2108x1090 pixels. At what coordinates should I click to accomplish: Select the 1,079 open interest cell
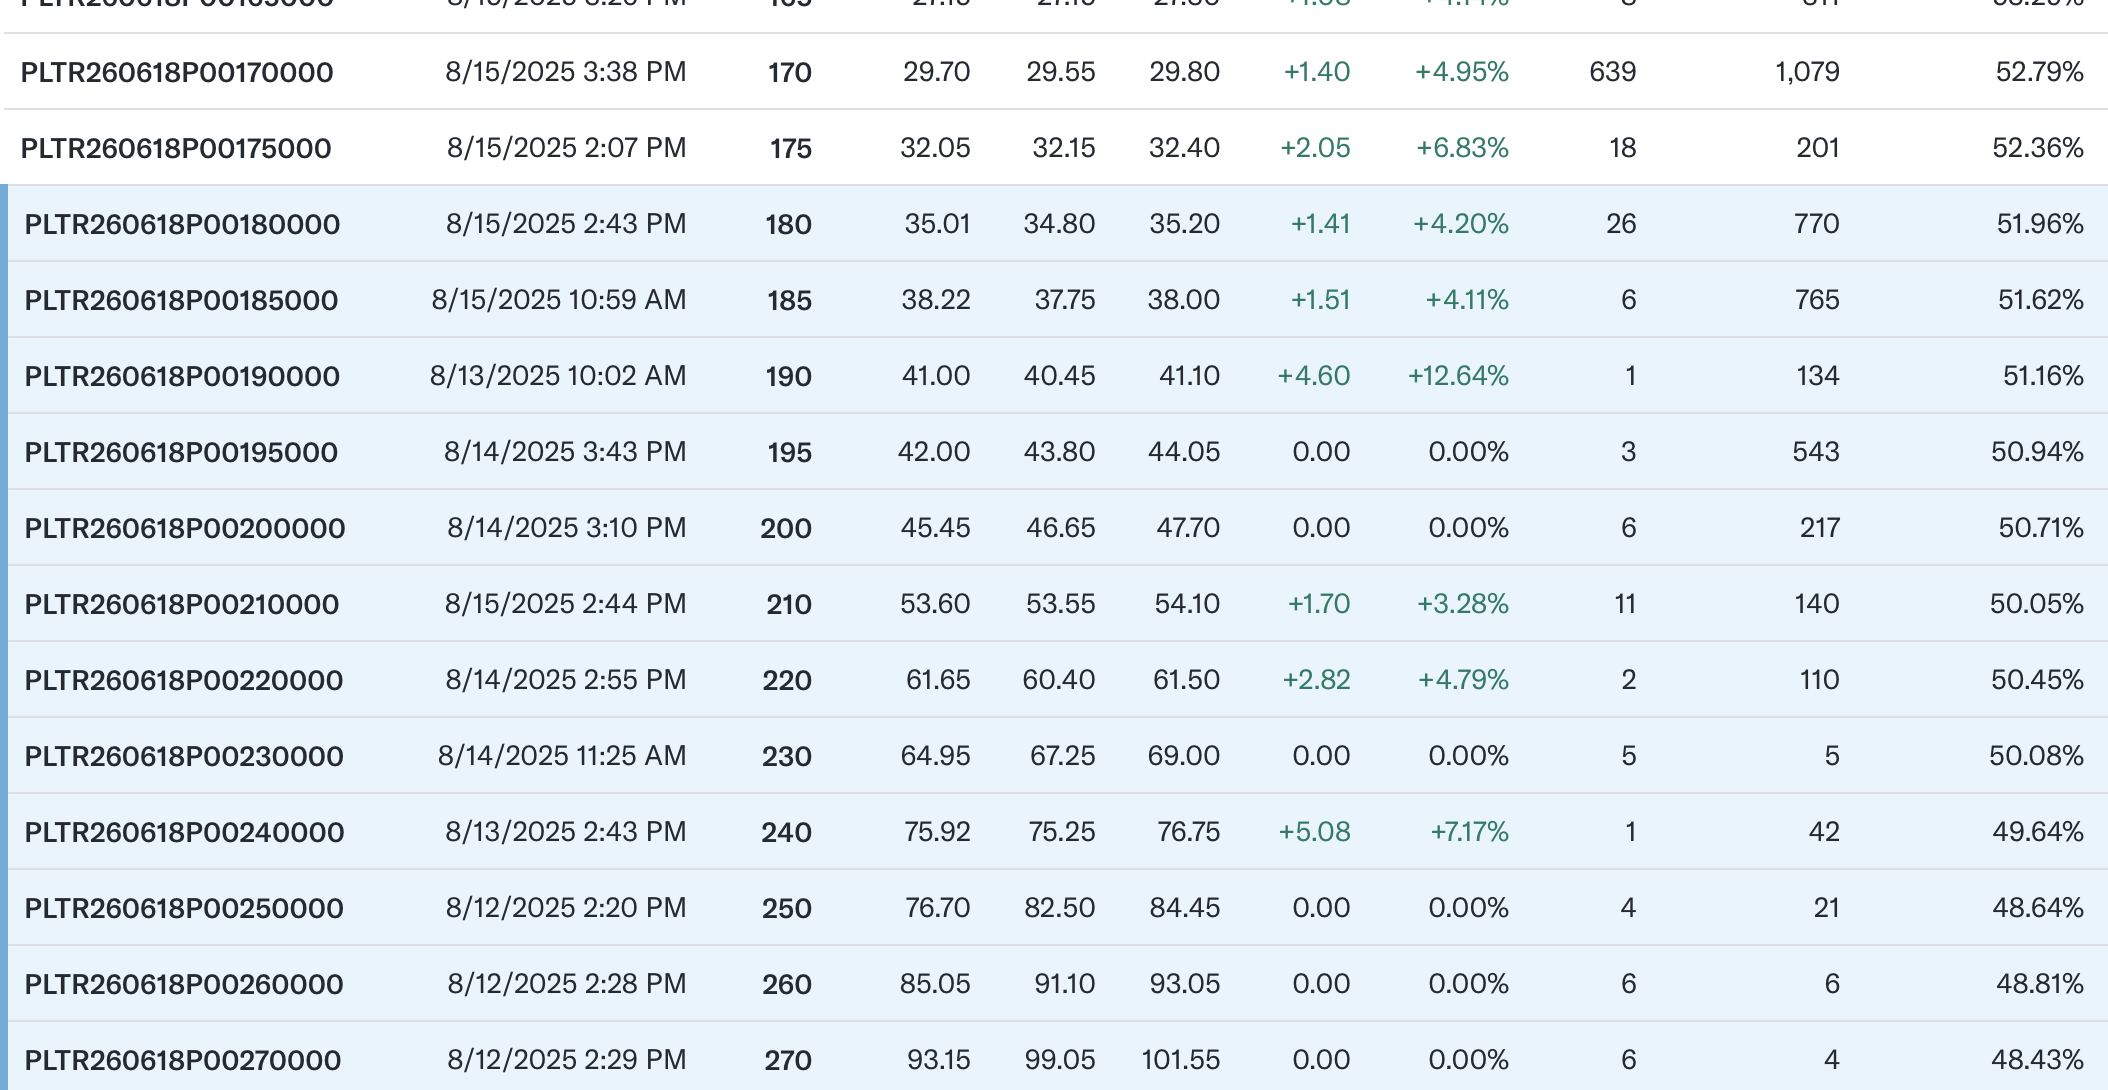point(1807,72)
